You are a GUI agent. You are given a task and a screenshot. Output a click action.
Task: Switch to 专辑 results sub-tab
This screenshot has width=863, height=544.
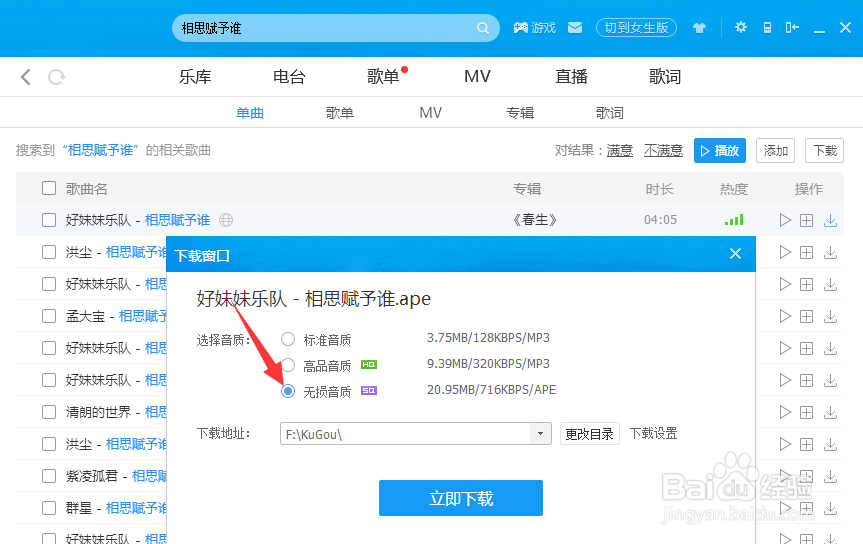tap(520, 113)
